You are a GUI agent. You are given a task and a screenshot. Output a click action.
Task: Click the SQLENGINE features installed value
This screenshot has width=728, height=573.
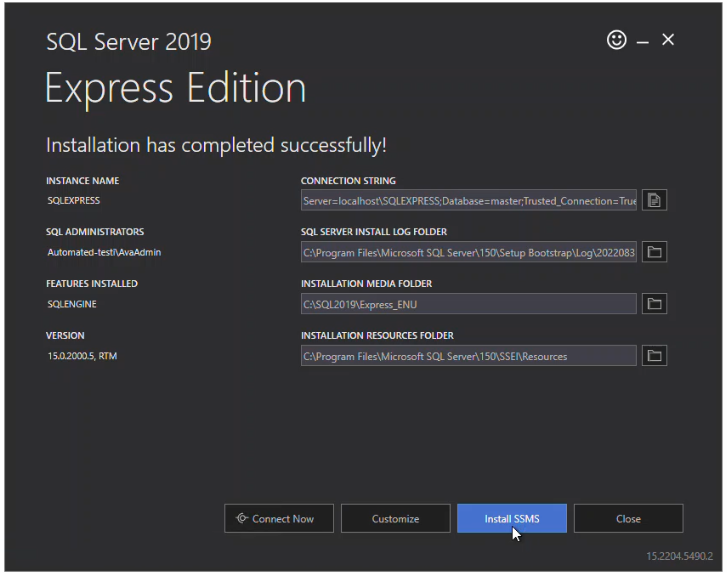pos(72,304)
